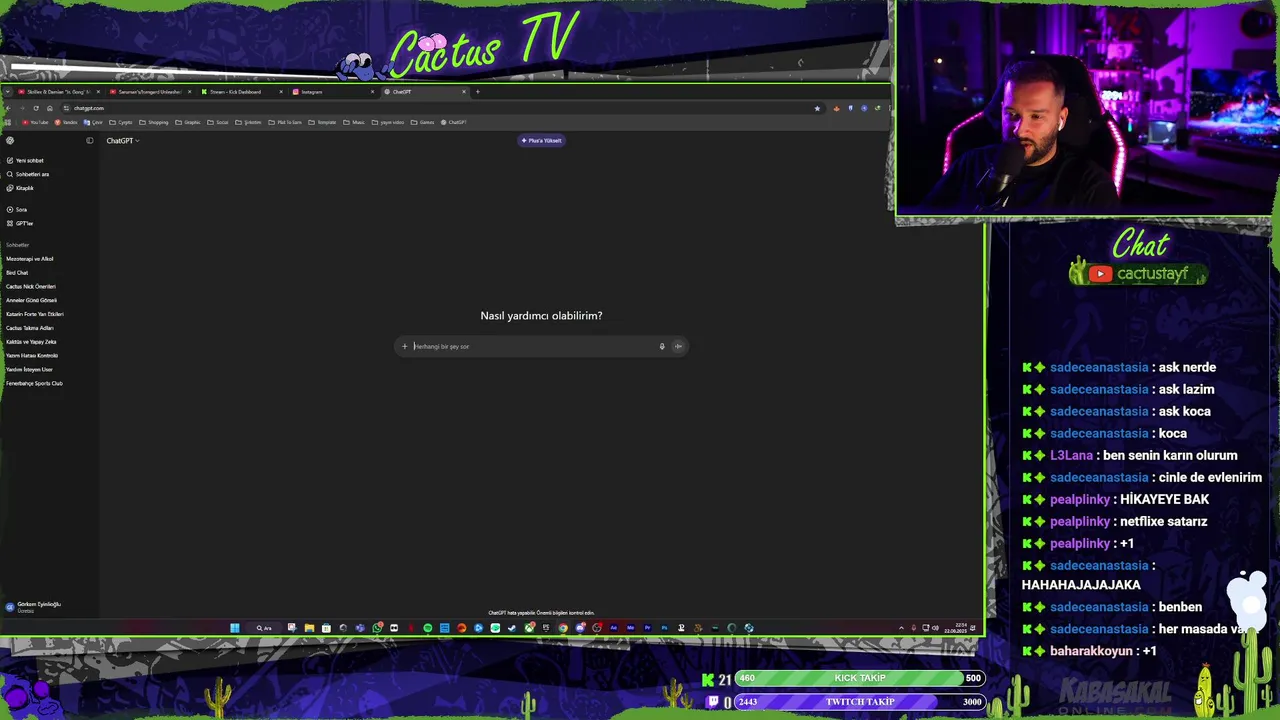This screenshot has height=720, width=1280.
Task: Click the browser home button
Action: [49, 108]
